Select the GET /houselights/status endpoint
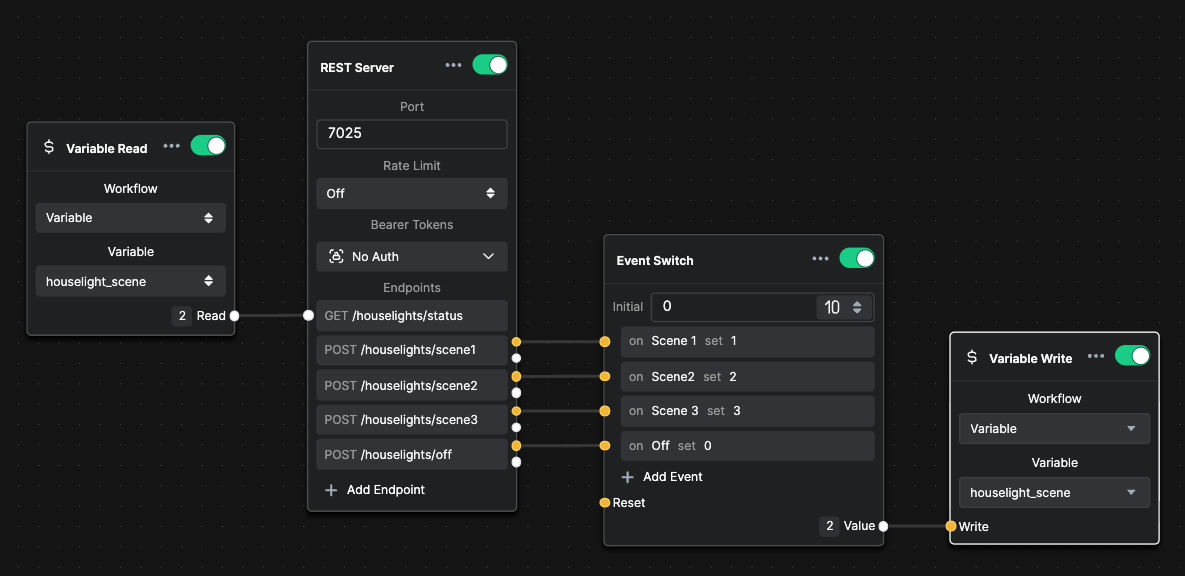The image size is (1185, 576). click(412, 315)
